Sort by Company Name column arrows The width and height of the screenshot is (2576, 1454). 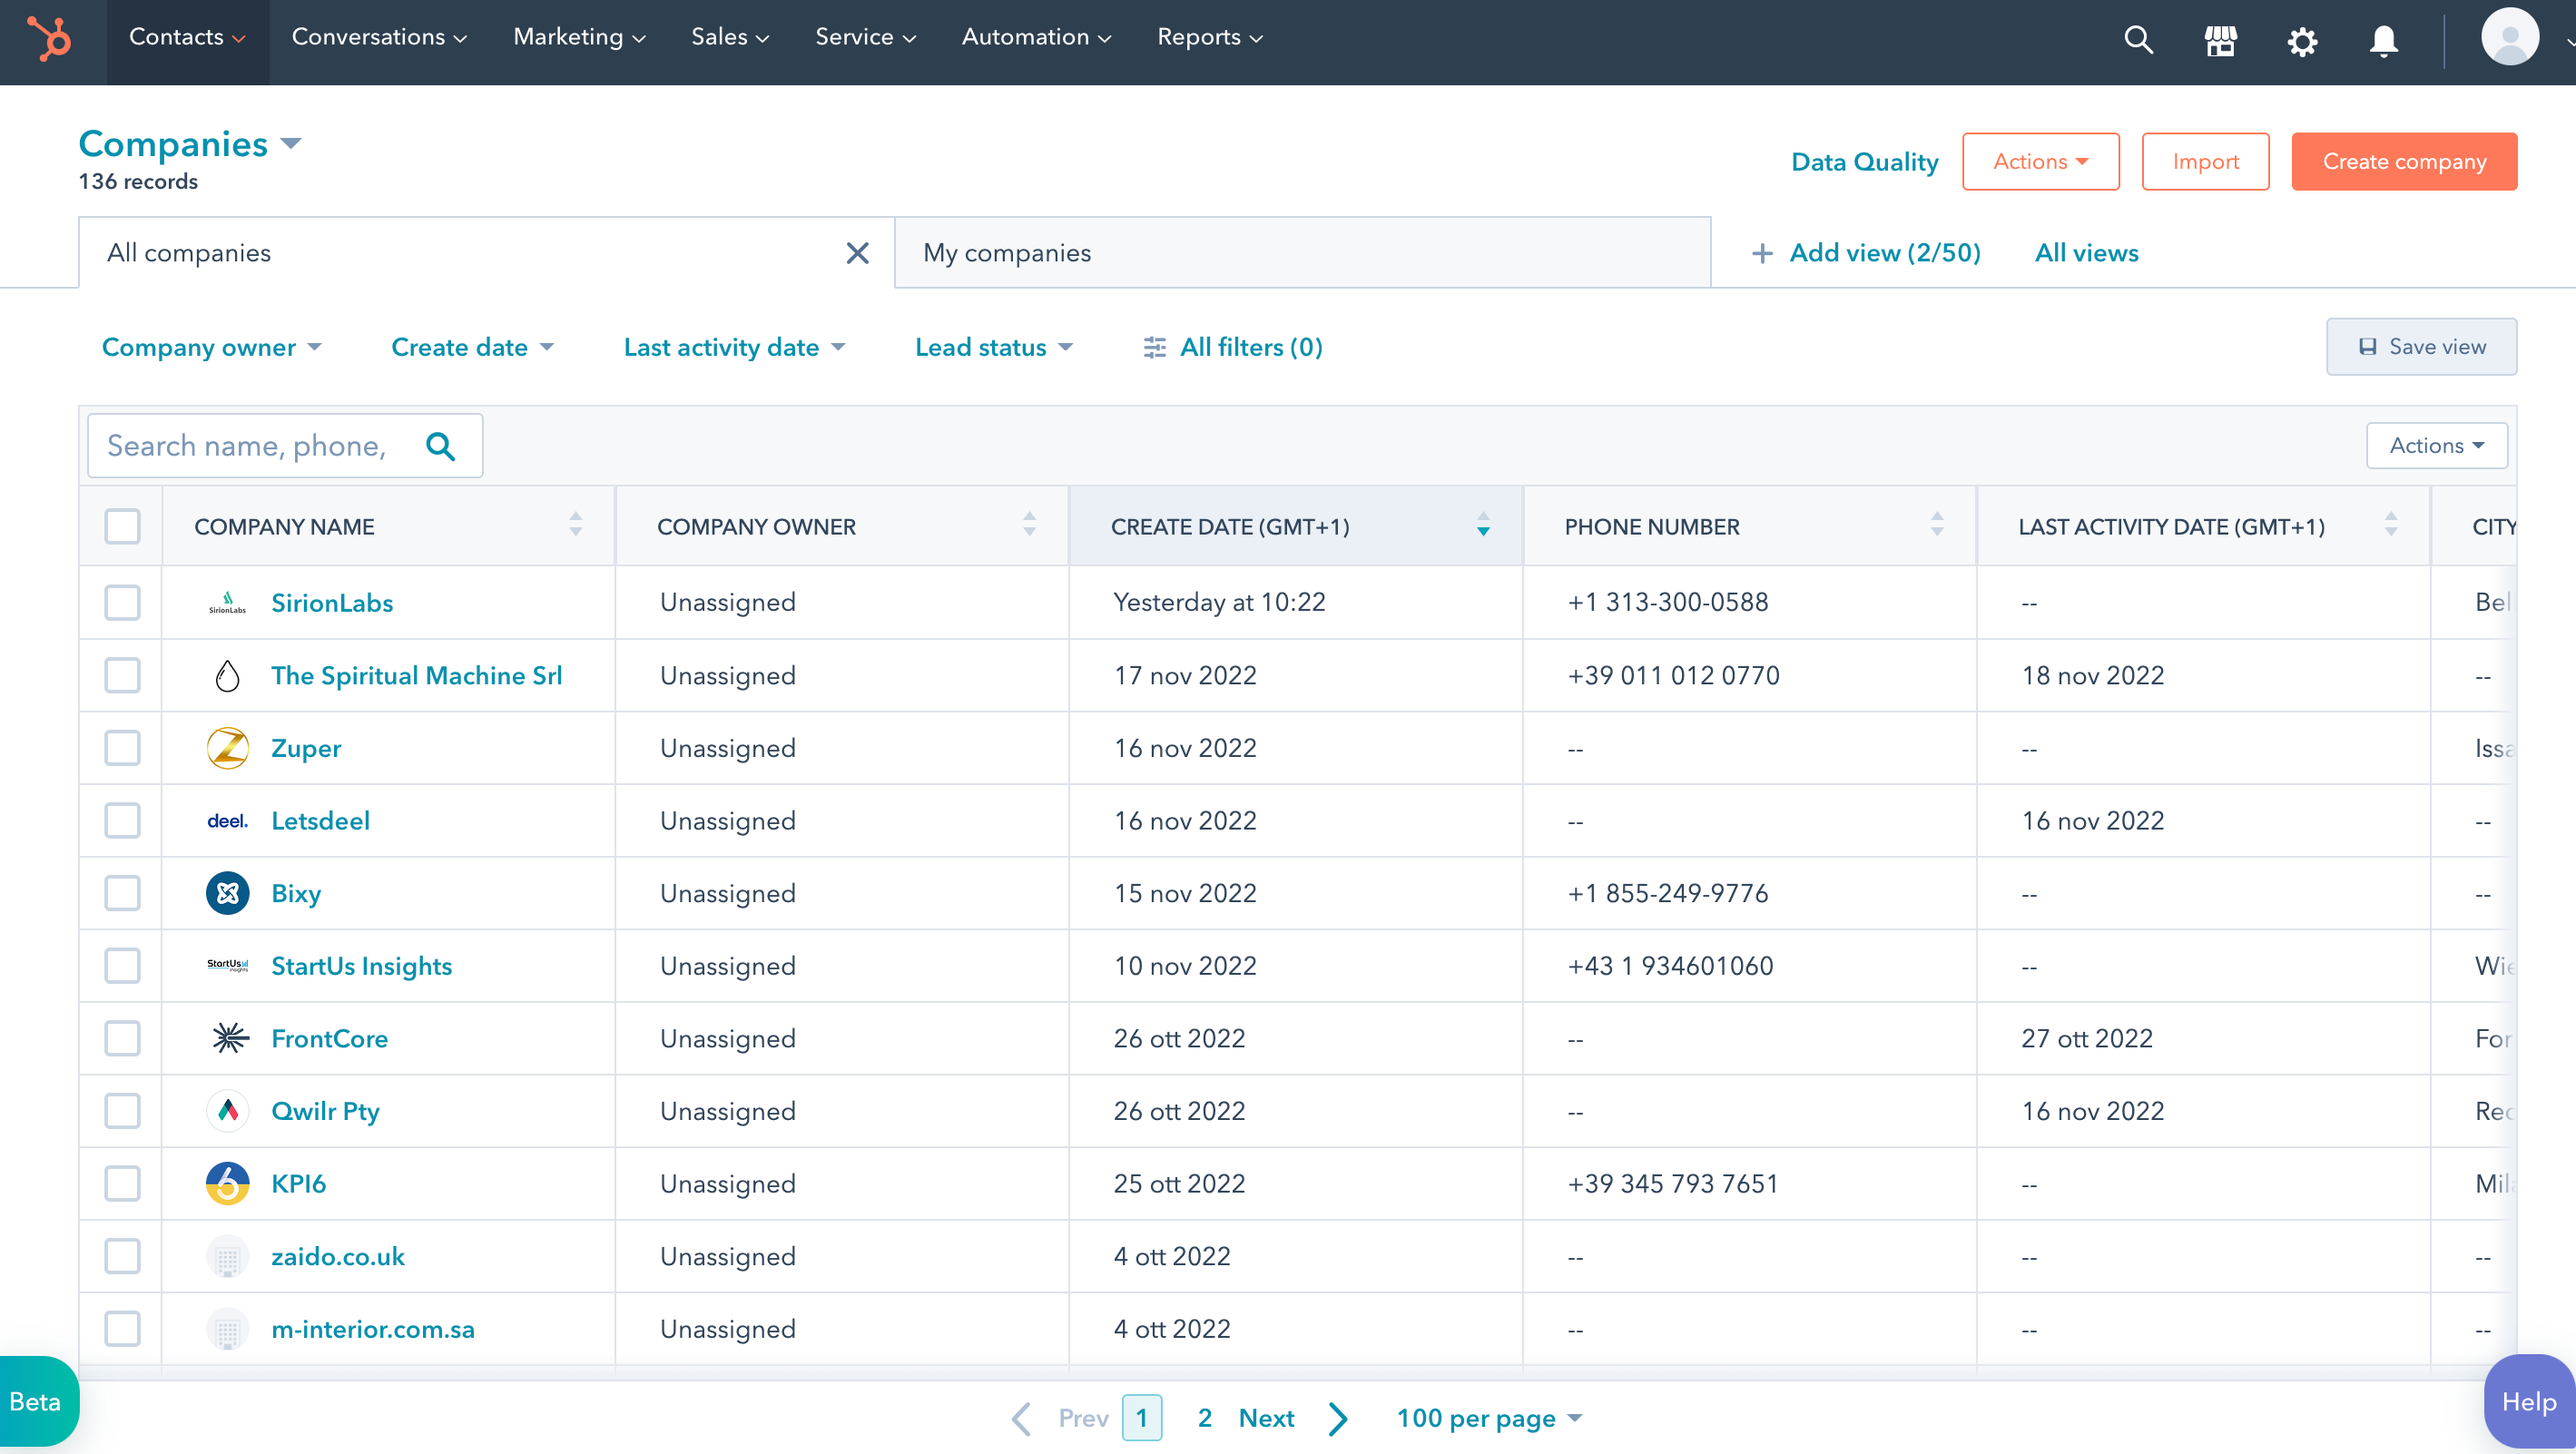575,524
